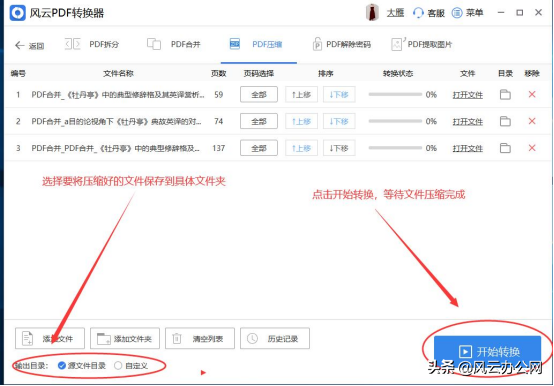Screen dimensions: 554x386
Task: Click 全部 page selection for file 3
Action: [259, 148]
